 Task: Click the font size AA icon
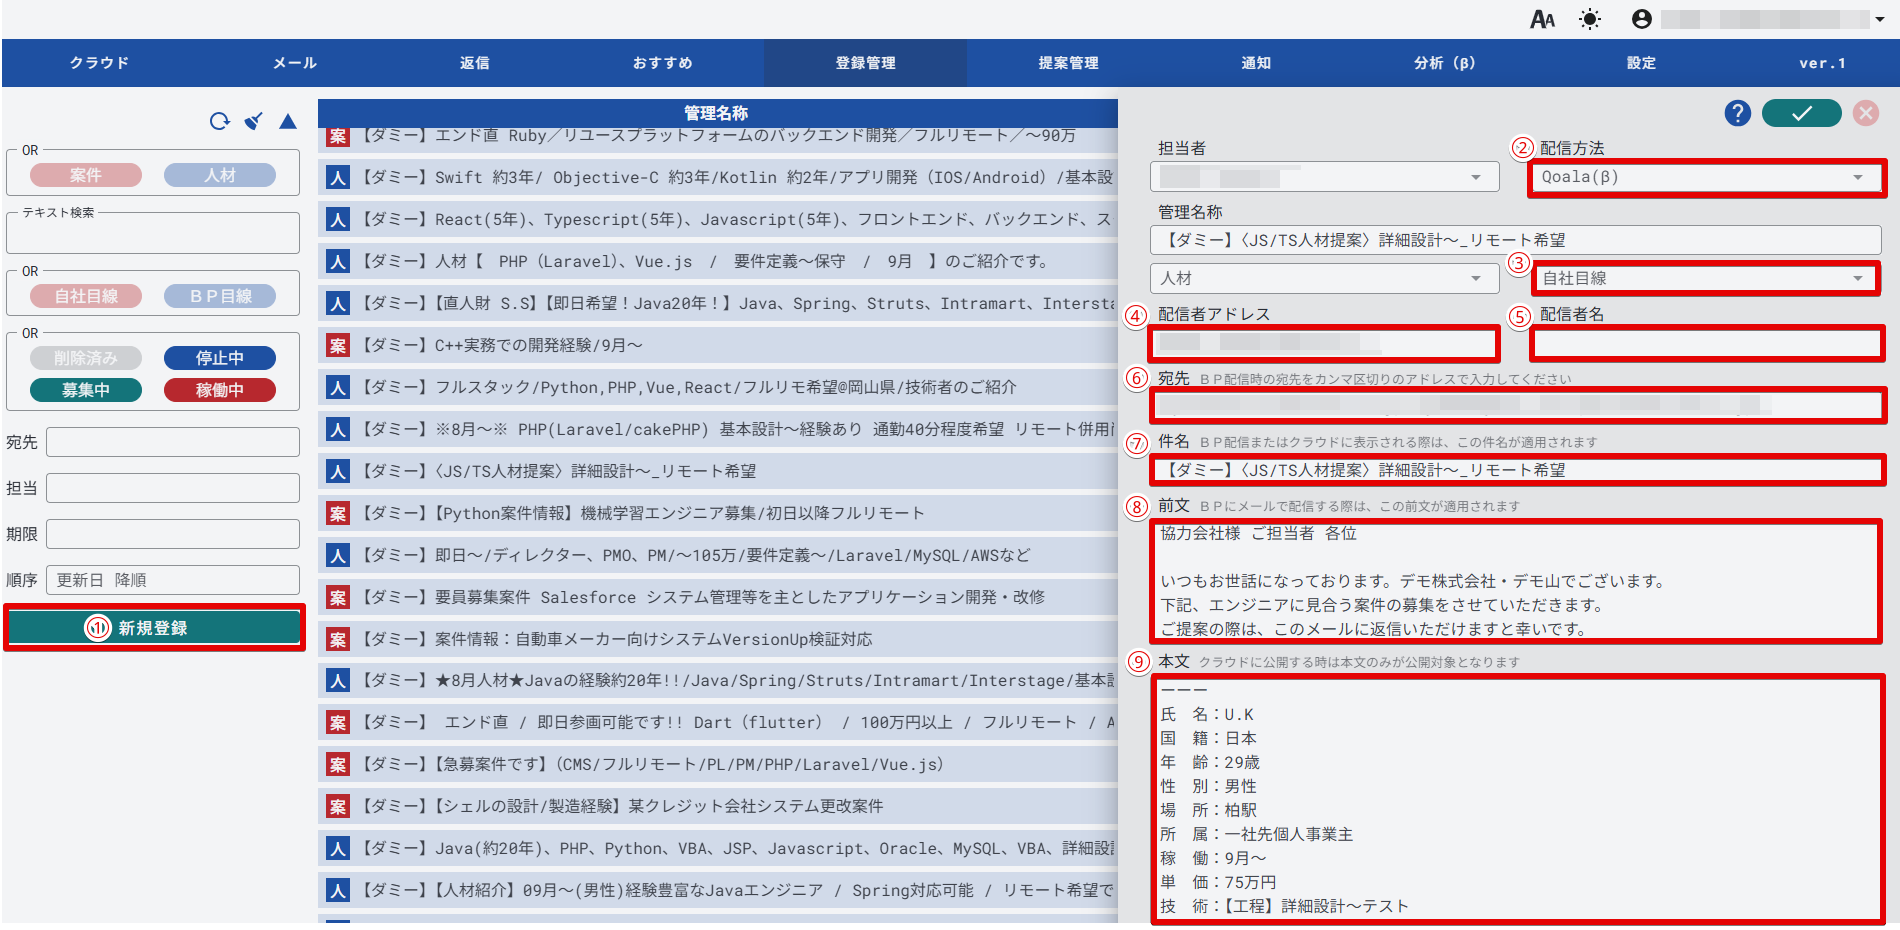pos(1542,19)
